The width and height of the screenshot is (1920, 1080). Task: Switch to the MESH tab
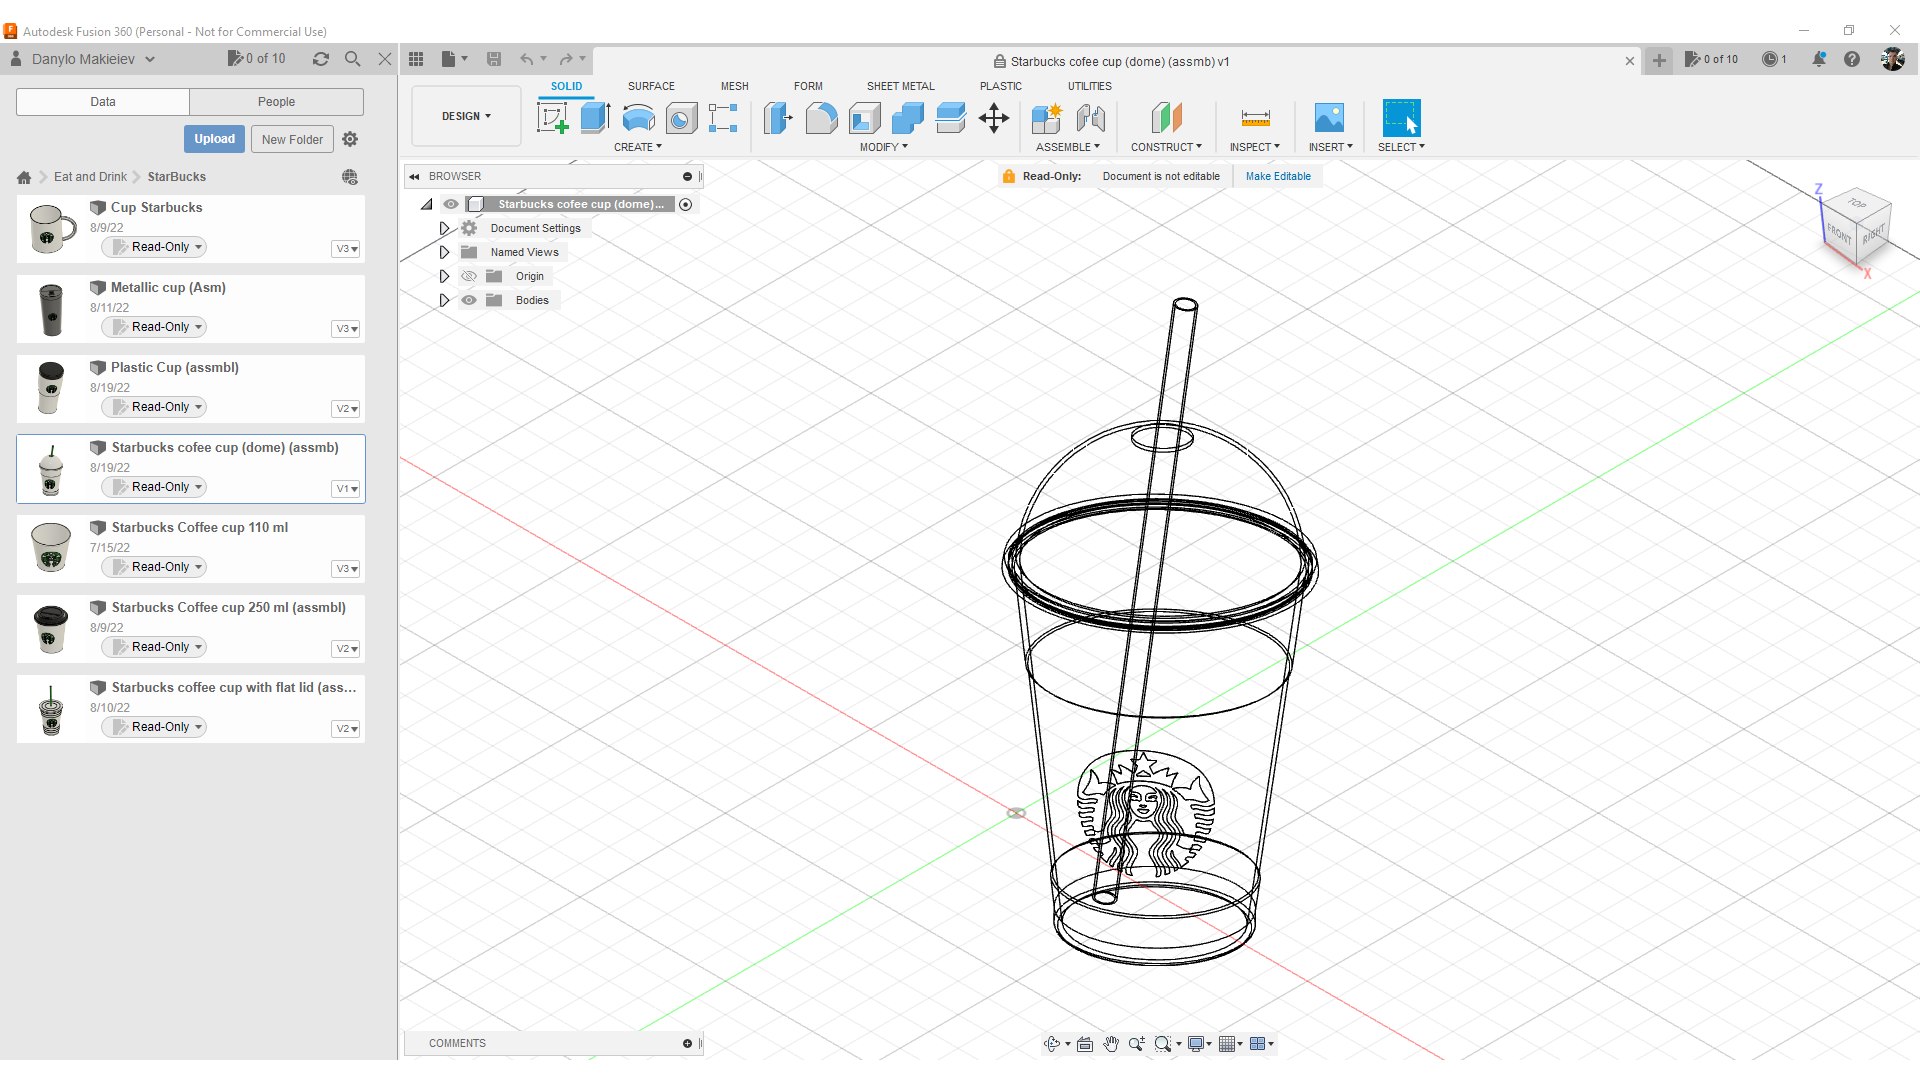coord(734,86)
